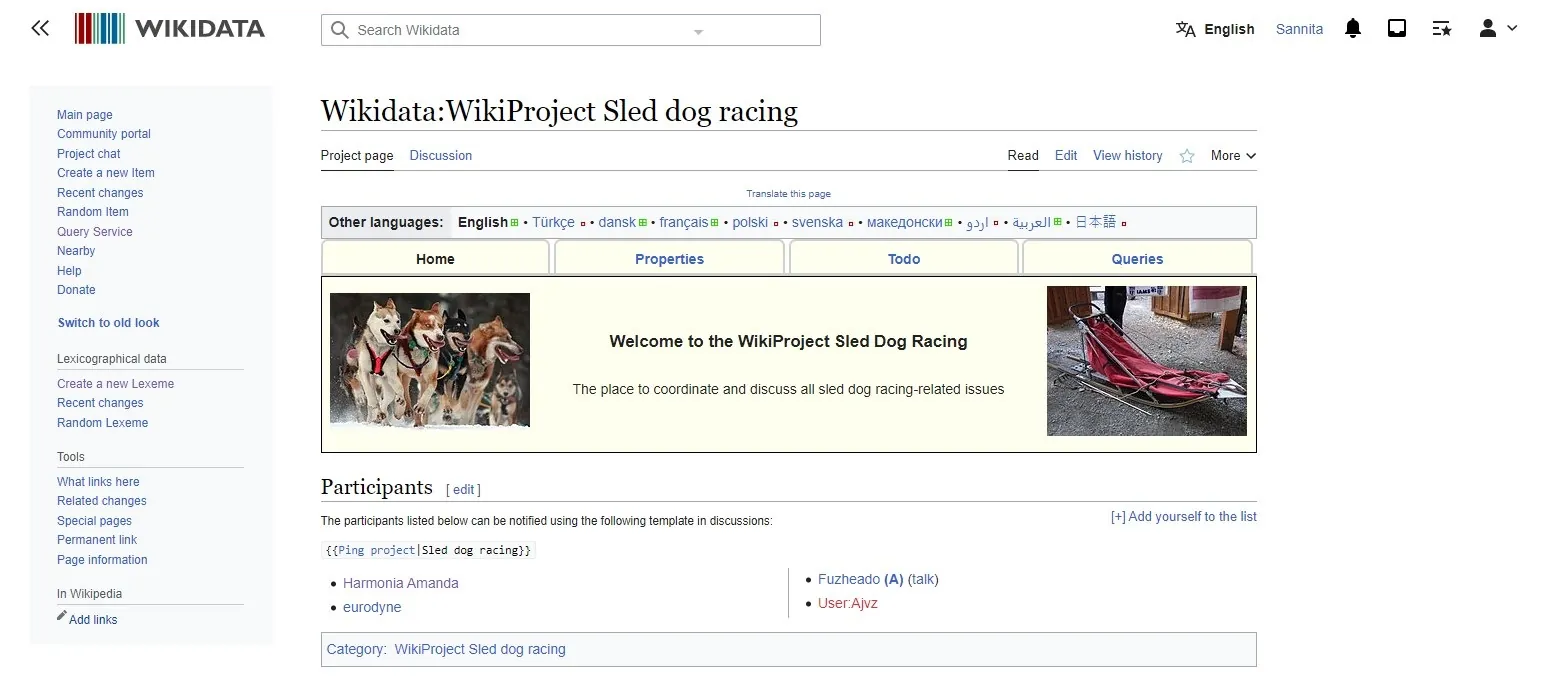Image resolution: width=1559 pixels, height=691 pixels.
Task: Click the pencil icon beside Add links
Action: [x=62, y=616]
